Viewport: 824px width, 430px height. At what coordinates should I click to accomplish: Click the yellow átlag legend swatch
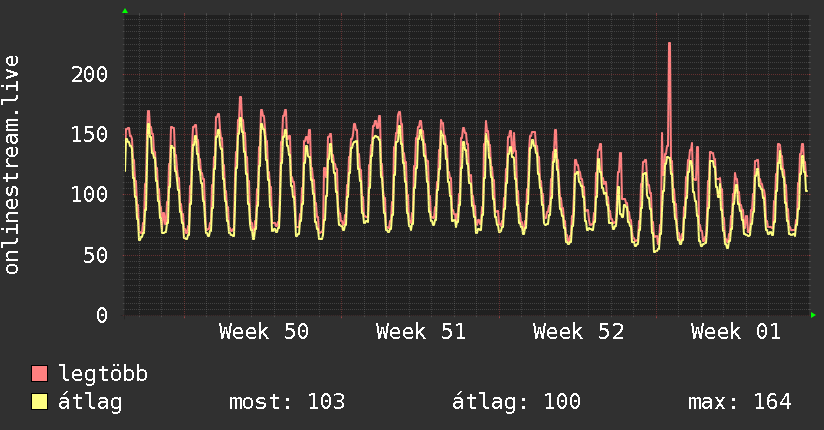point(39,401)
